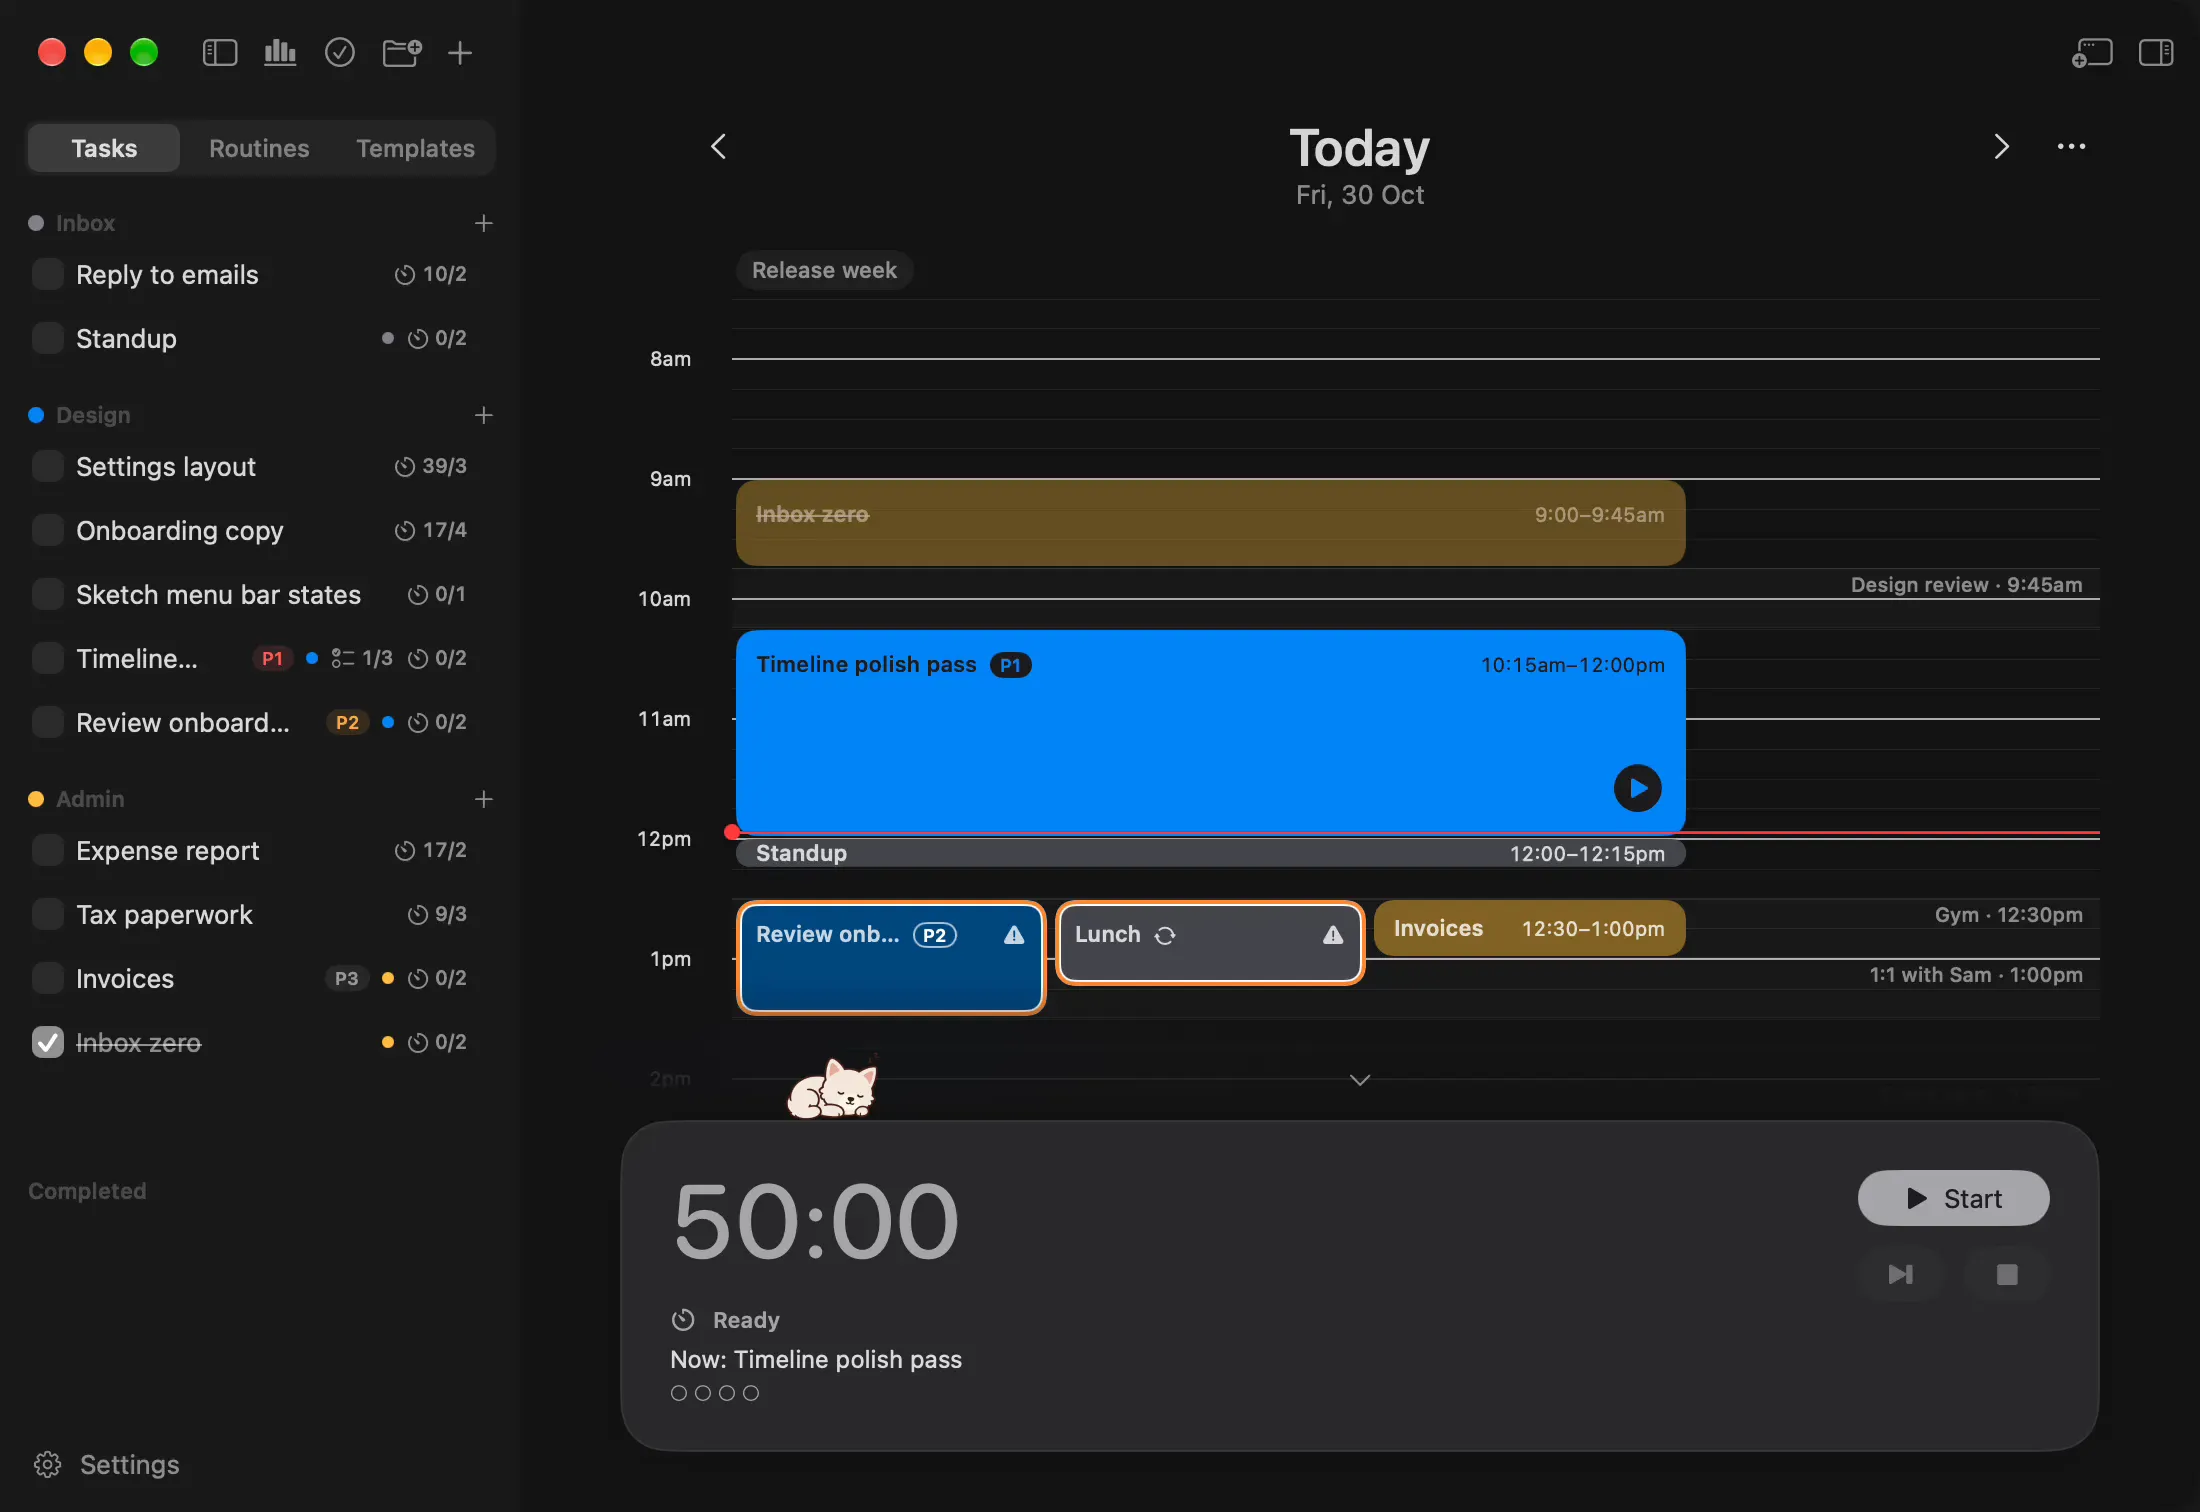Add a task to Inbox list
Screen dimensions: 2200x1512
(x=484, y=223)
